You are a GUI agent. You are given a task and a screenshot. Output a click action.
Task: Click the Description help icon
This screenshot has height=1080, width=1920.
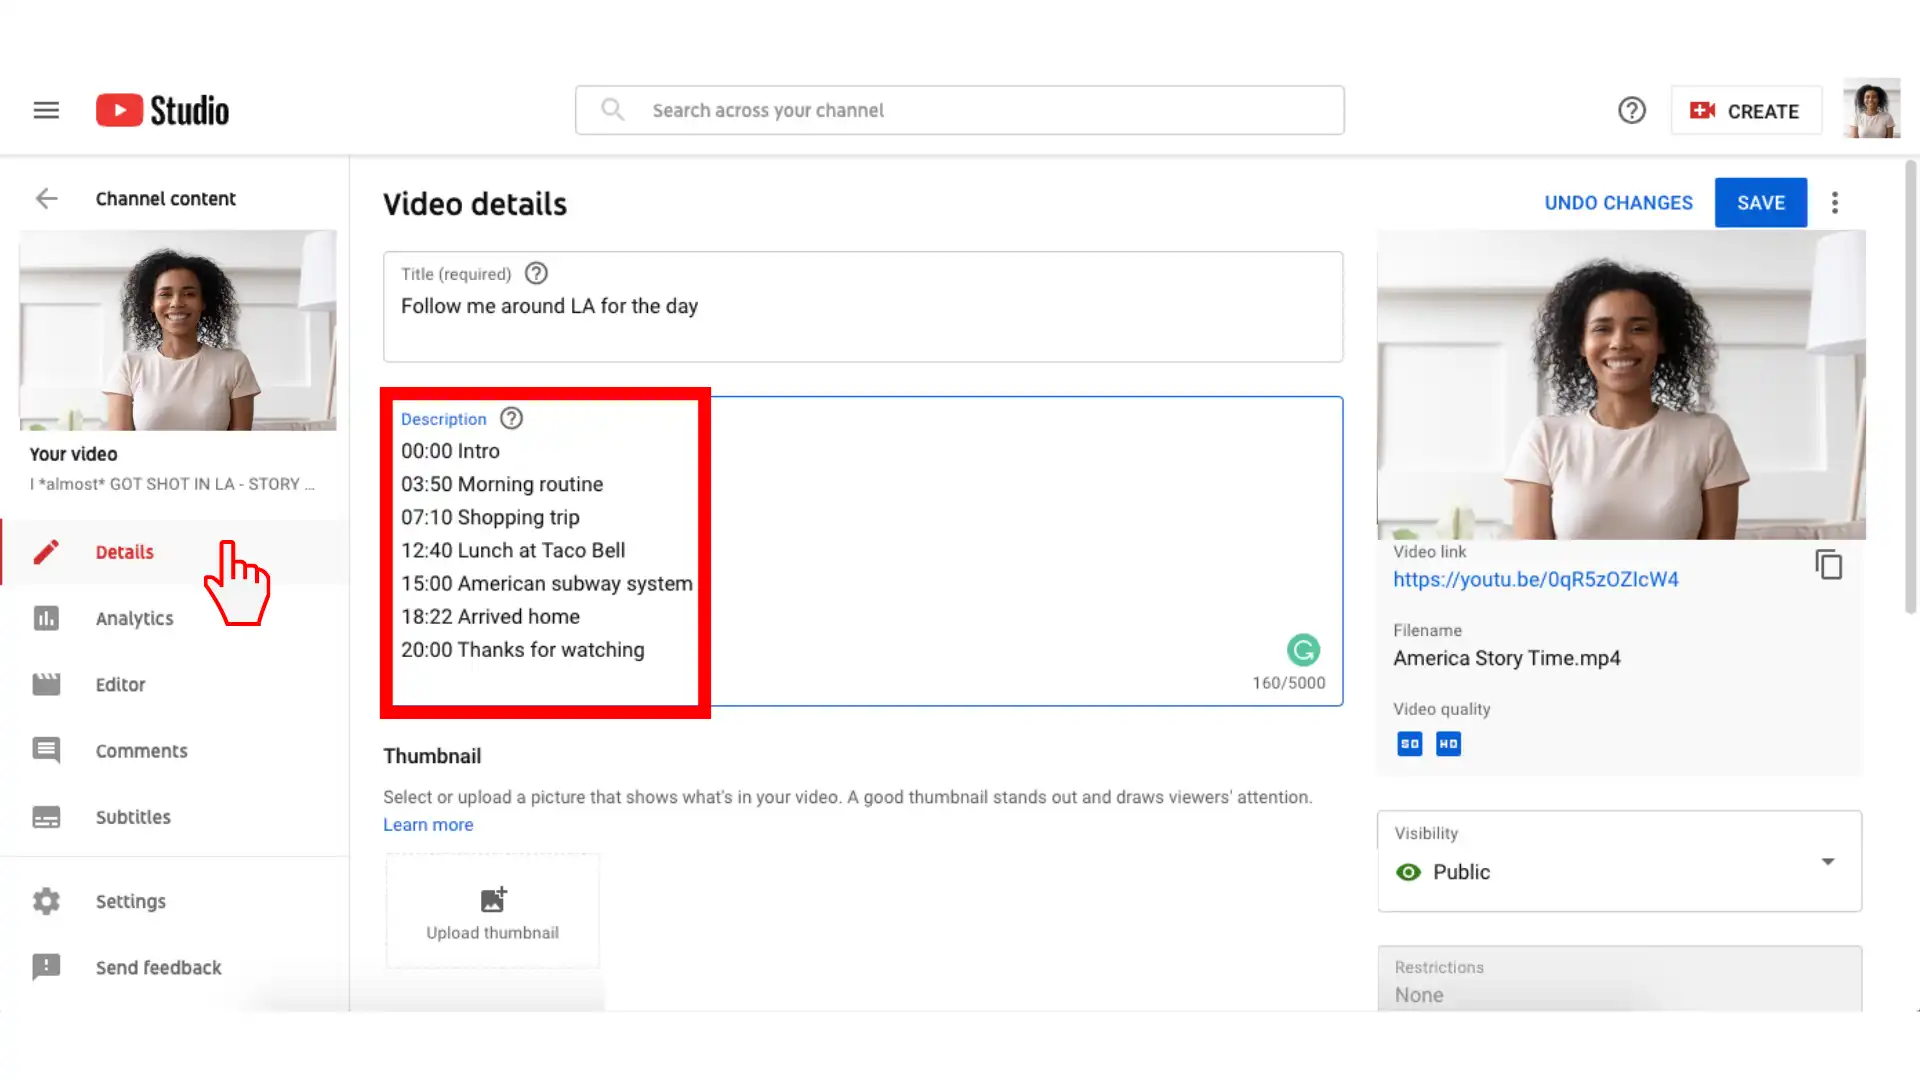(x=511, y=418)
